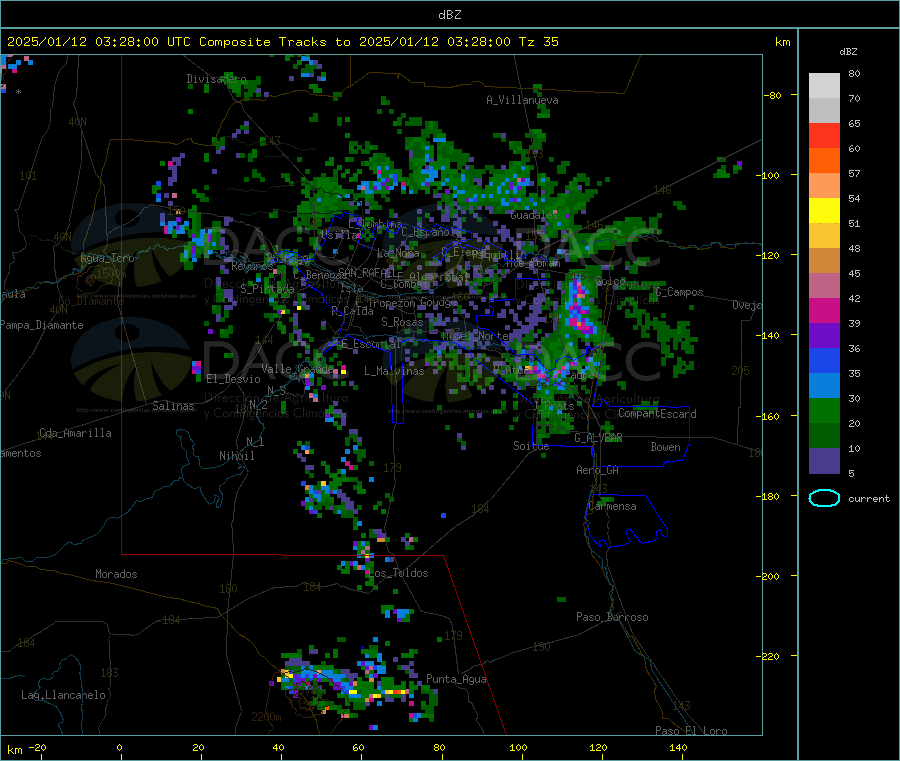Click the 35 dBZ blue swatch
This screenshot has height=761, width=900.
pos(824,360)
